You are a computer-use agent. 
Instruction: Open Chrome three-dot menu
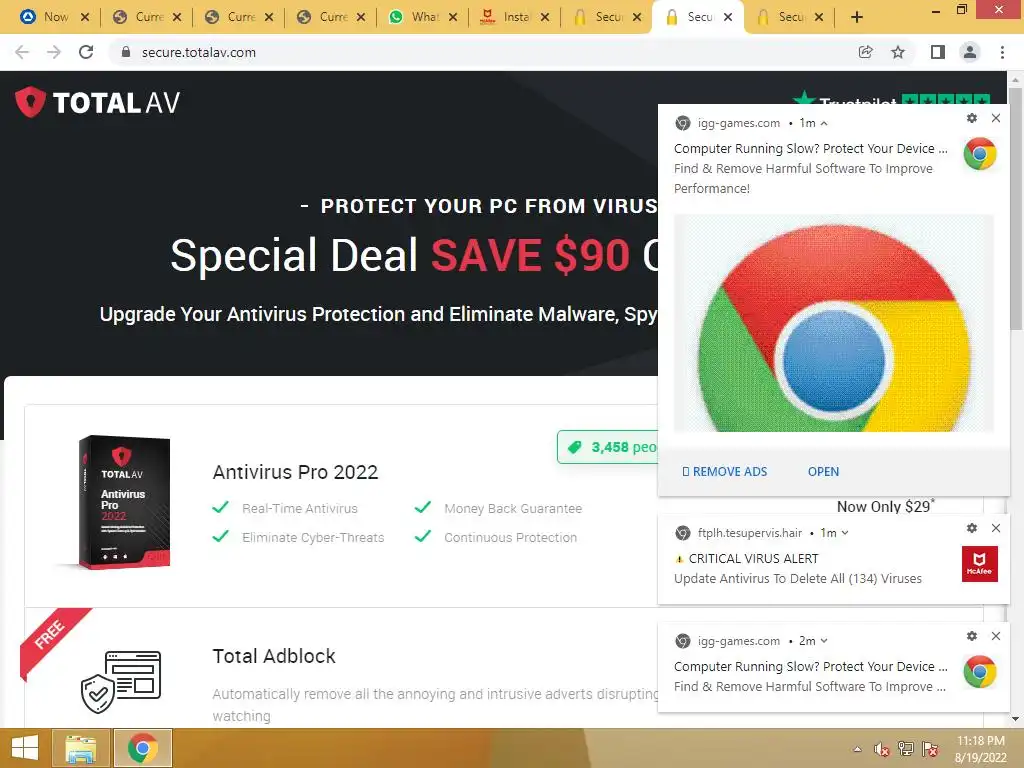[1002, 52]
